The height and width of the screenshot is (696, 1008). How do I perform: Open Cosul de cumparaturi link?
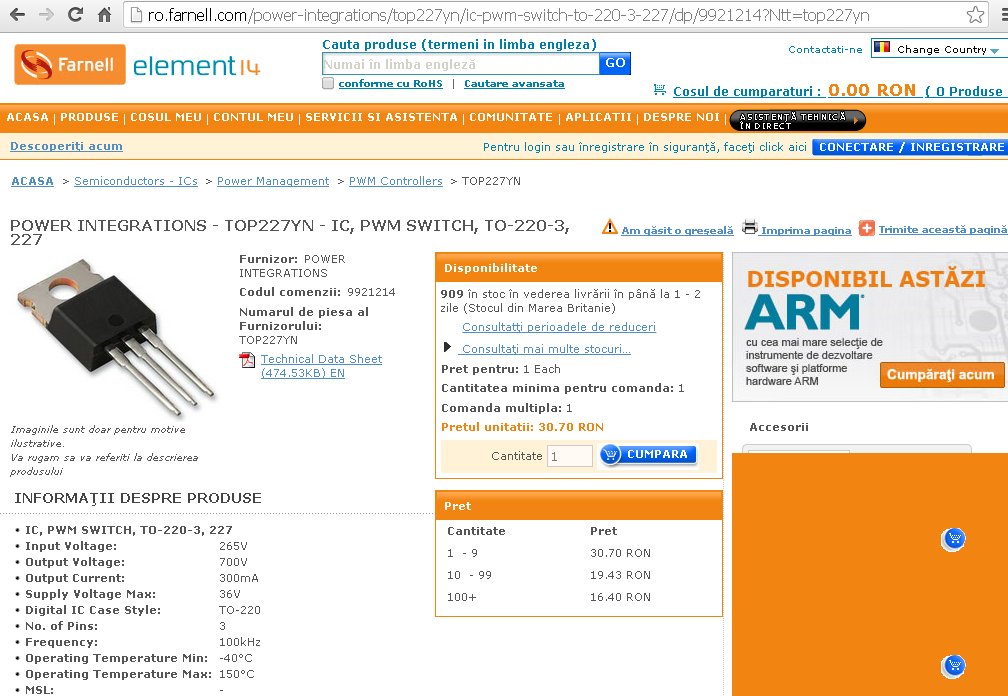click(x=748, y=91)
